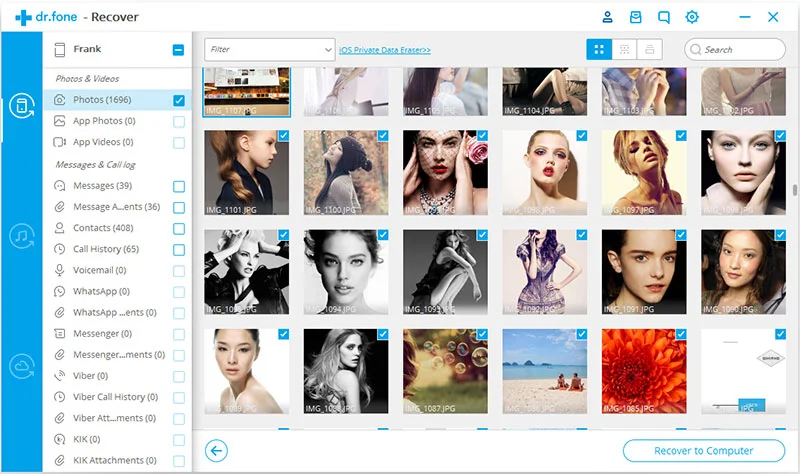Open settings gear in title bar
This screenshot has height=474, width=800.
point(692,17)
